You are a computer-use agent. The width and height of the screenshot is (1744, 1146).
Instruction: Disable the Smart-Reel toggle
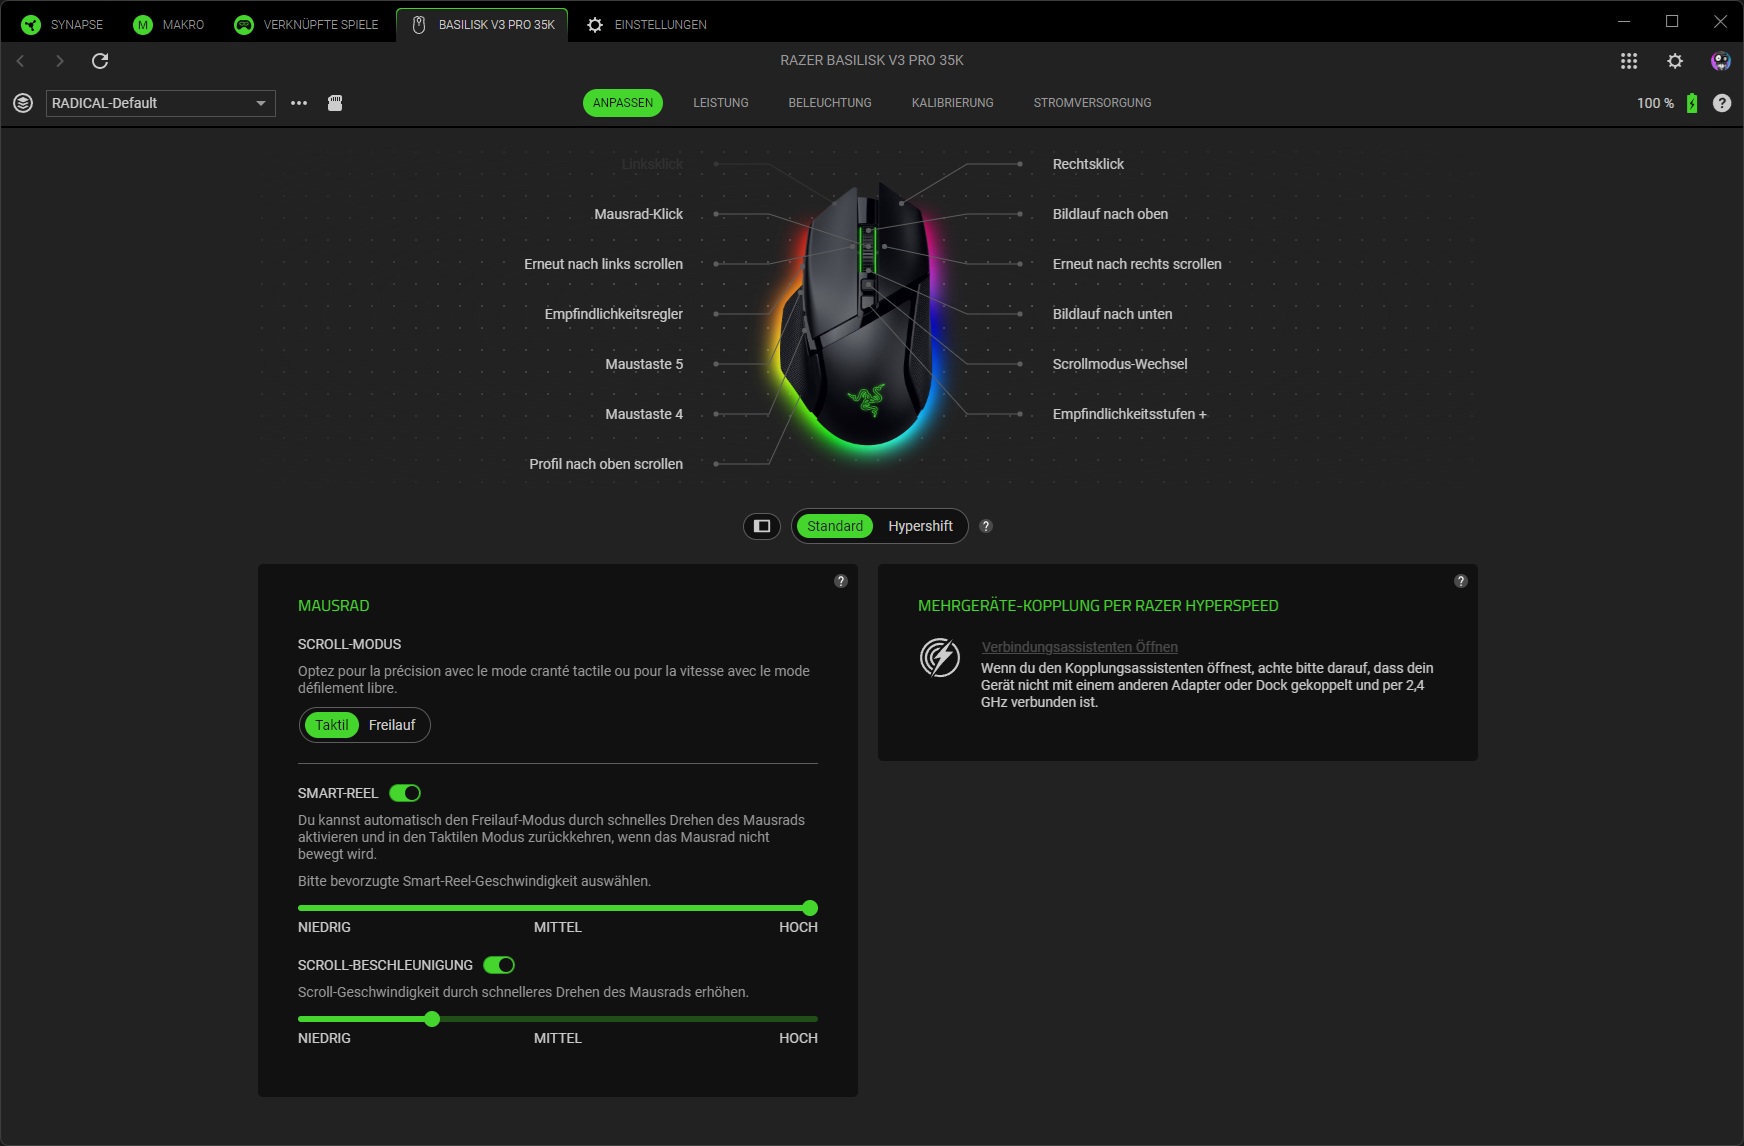[405, 793]
